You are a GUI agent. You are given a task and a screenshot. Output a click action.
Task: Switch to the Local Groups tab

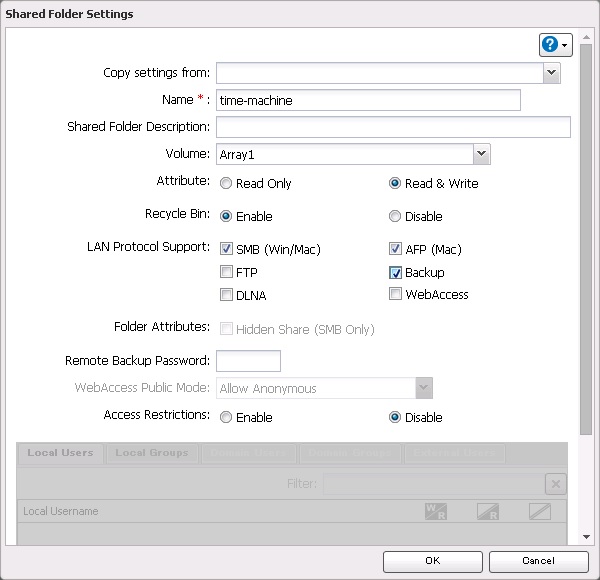coord(152,453)
